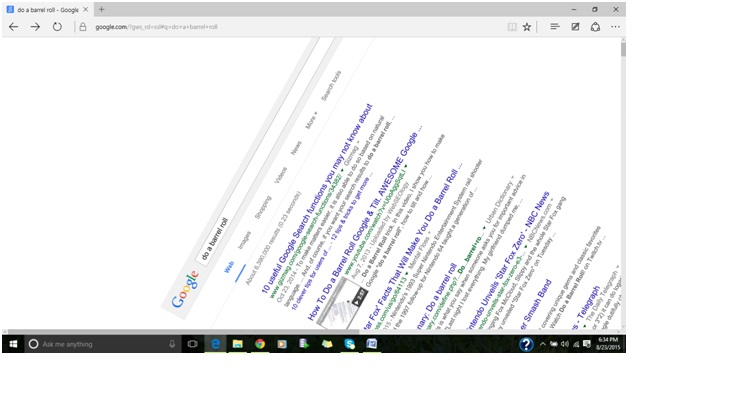736x394 pixels.
Task: Go back using the browser back arrow
Action: tap(14, 27)
